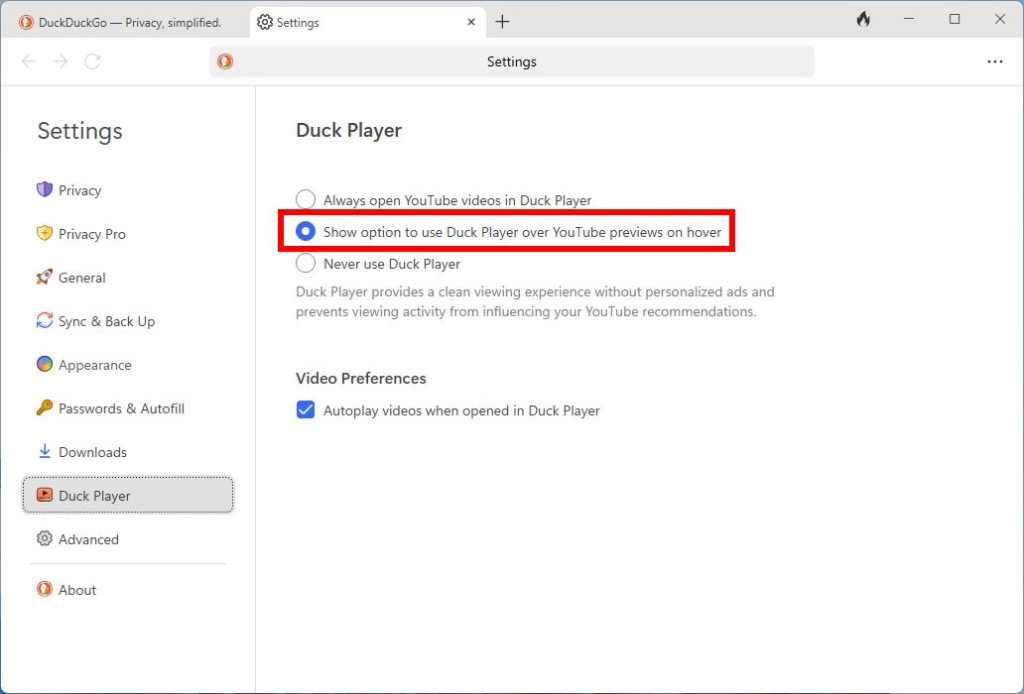1024x694 pixels.
Task: Click the Appearance color wheel icon
Action: [x=44, y=364]
